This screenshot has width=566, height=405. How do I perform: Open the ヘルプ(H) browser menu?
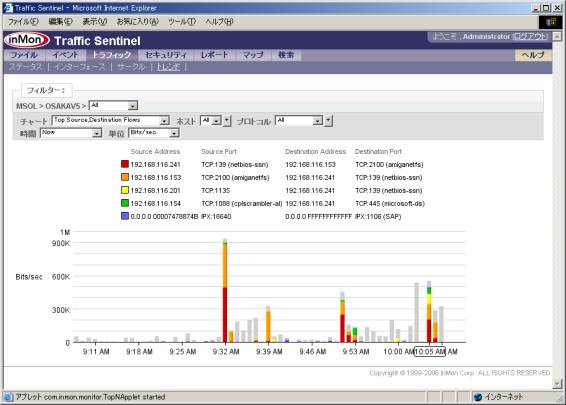pyautogui.click(x=219, y=22)
